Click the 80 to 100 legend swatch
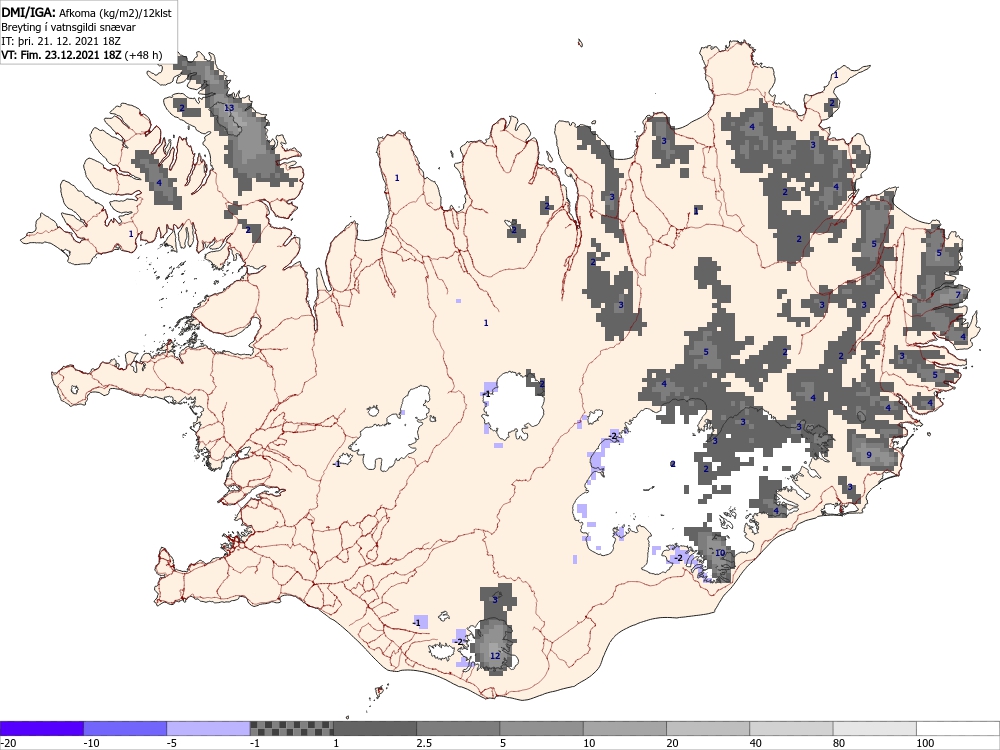The width and height of the screenshot is (1000, 750). (x=875, y=728)
